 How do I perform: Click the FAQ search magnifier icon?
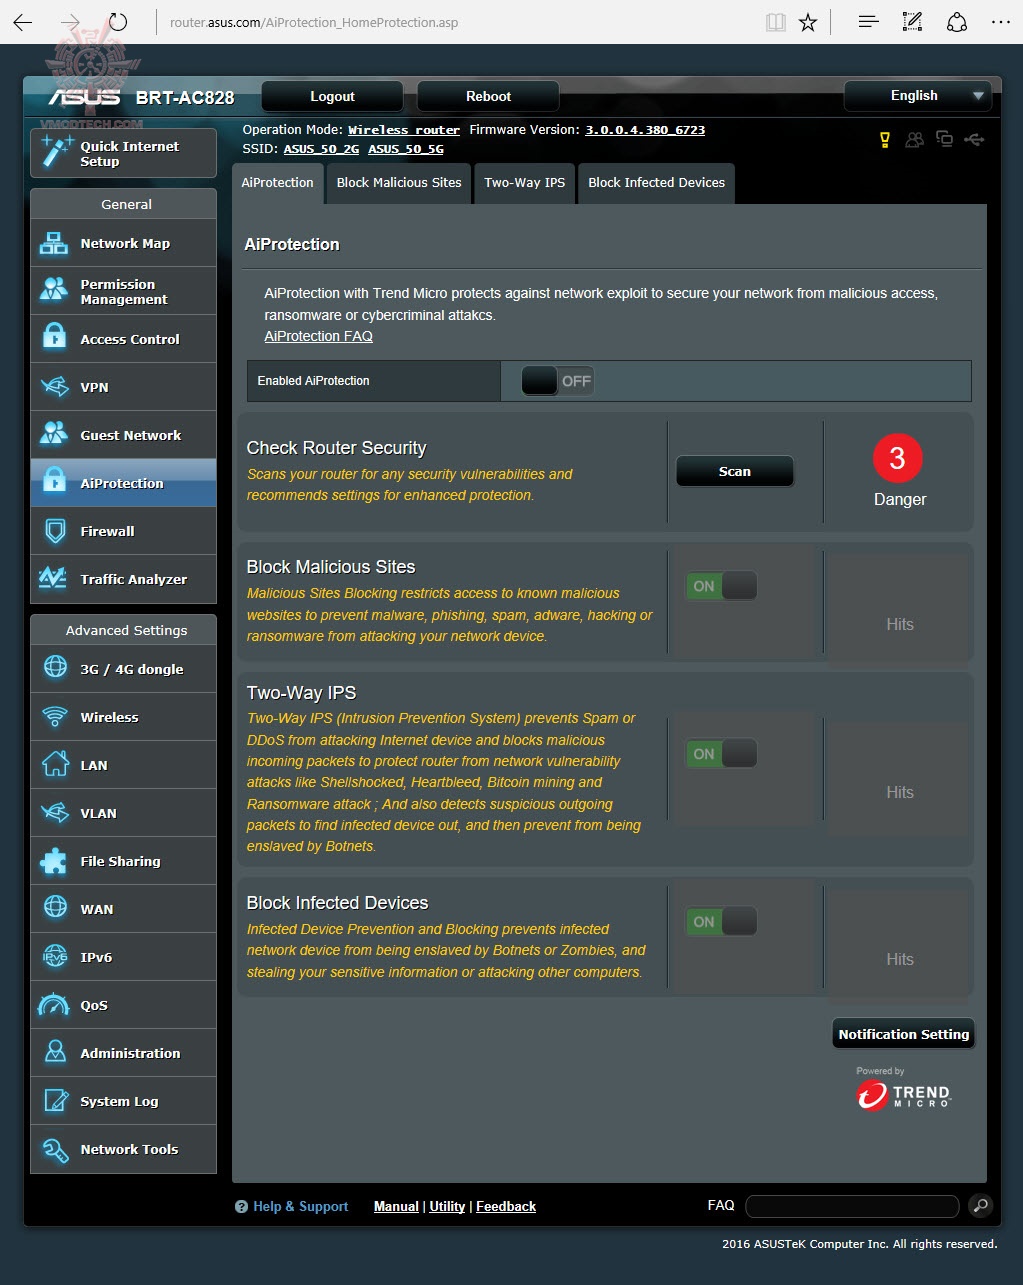[x=980, y=1206]
